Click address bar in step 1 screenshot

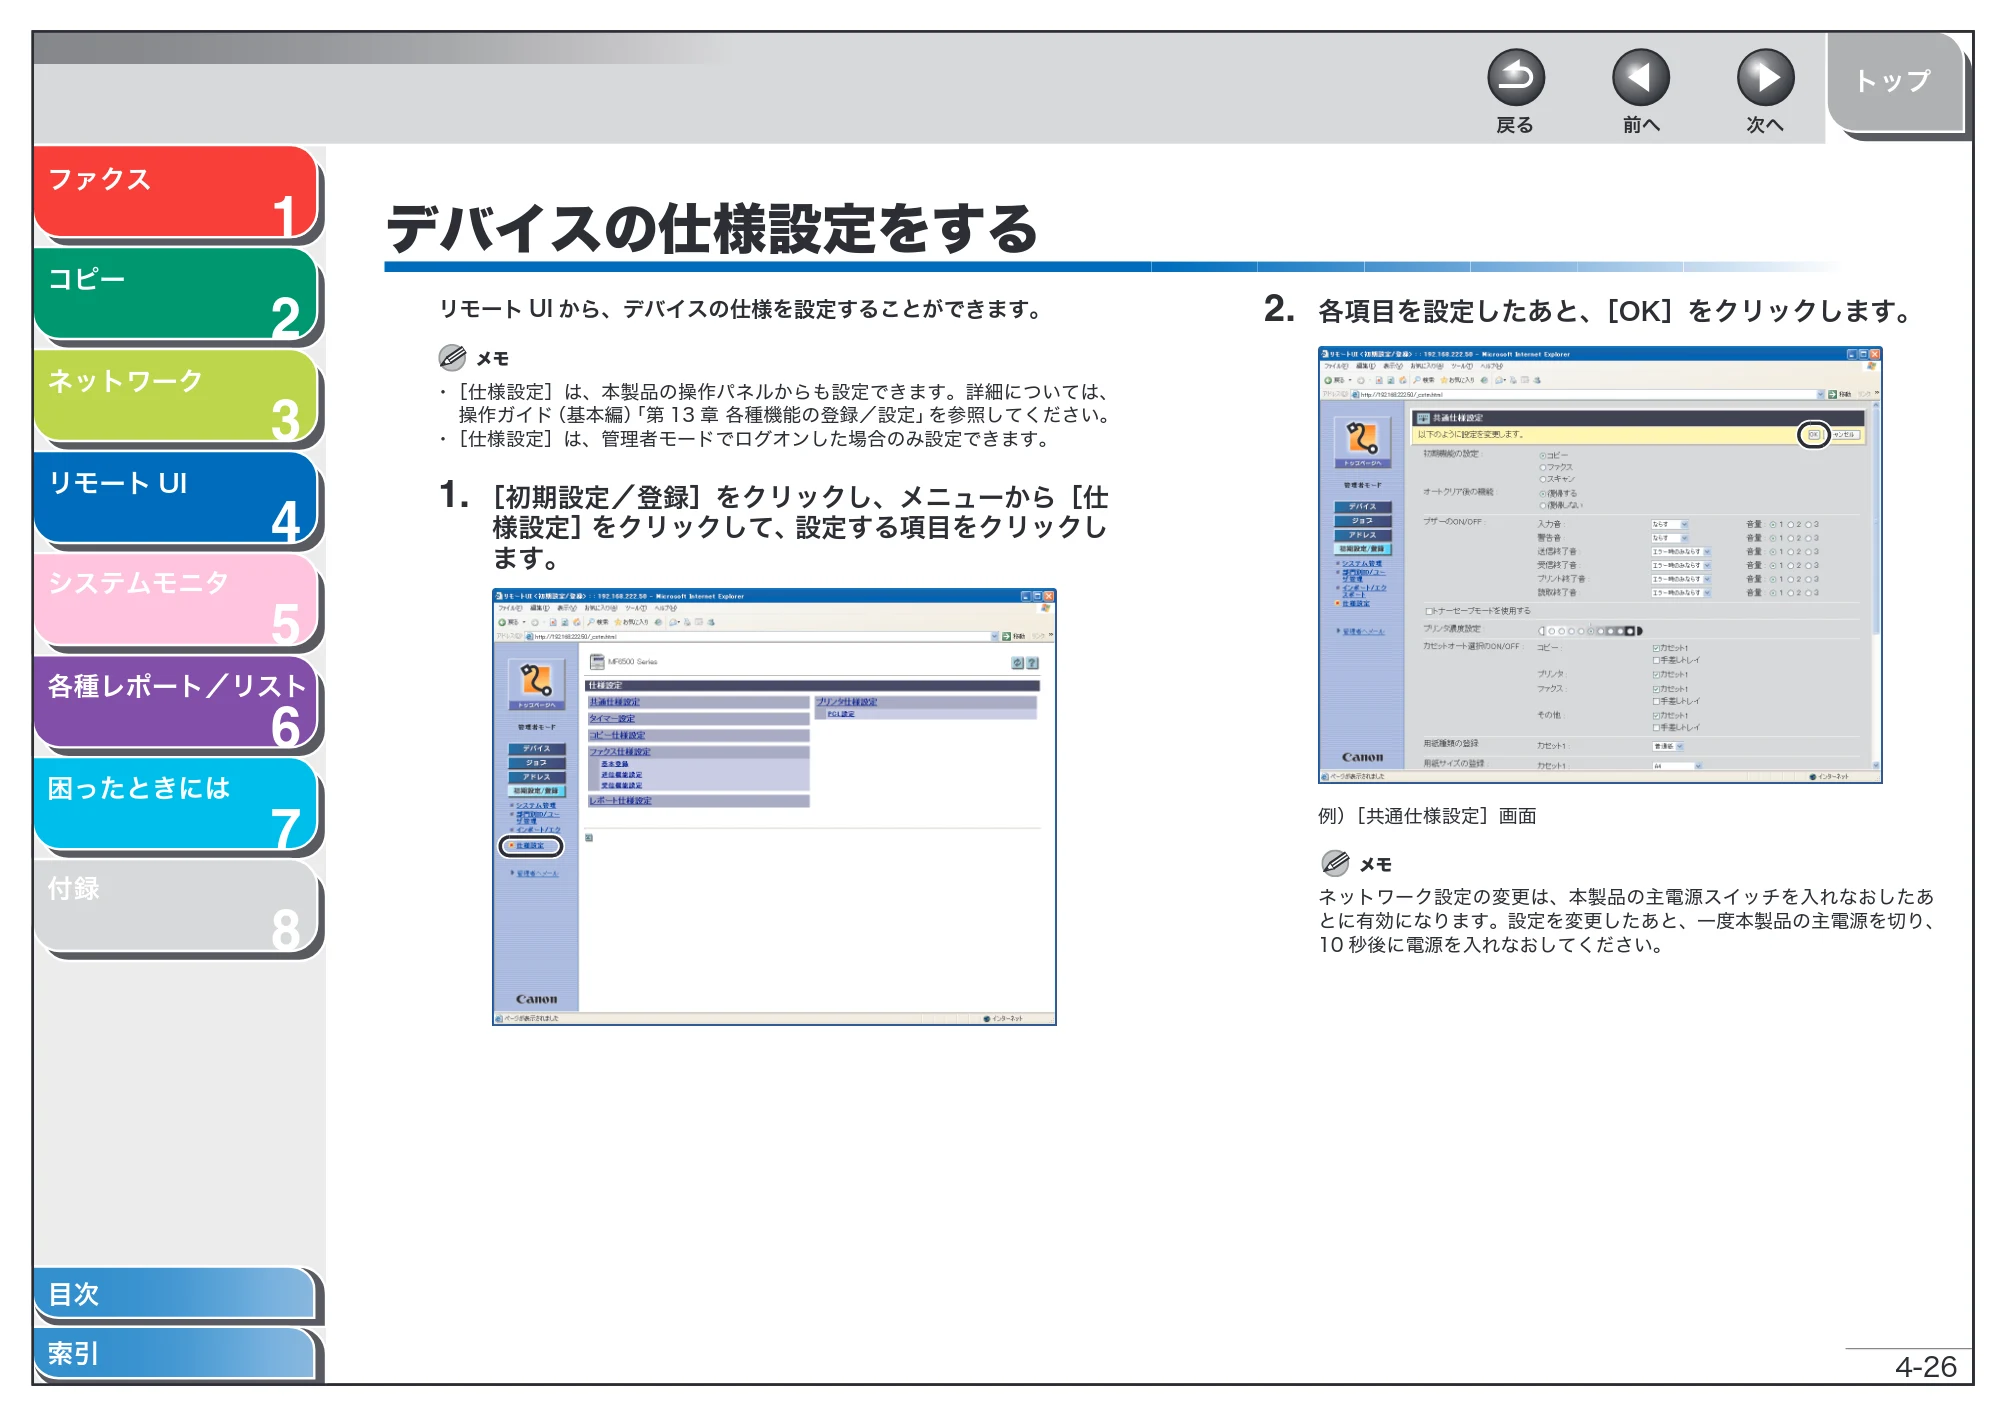[761, 636]
